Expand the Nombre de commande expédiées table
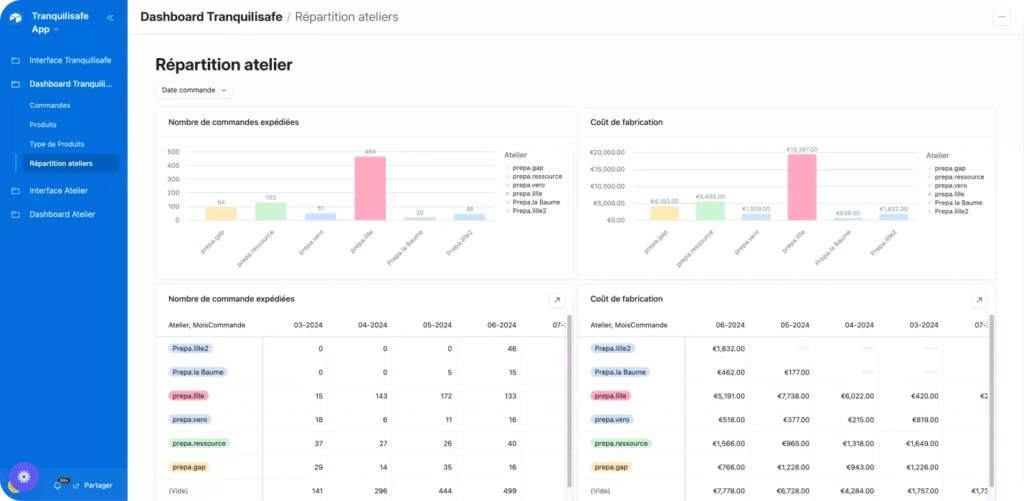 556,300
